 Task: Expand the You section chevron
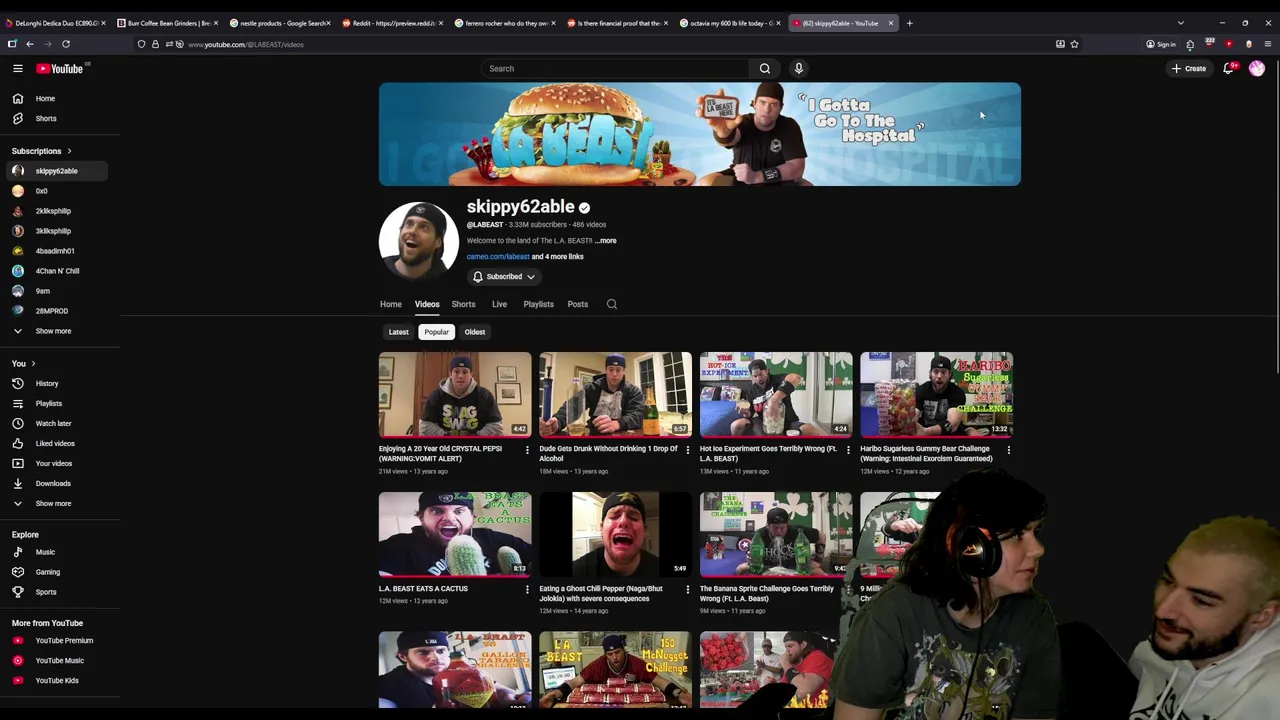[33, 363]
